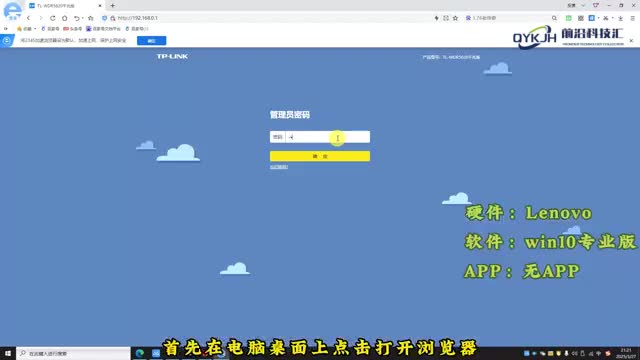This screenshot has height=360, width=640.
Task: Click the favorites star next to restore arrow
Action: pyautogui.click(x=91, y=18)
